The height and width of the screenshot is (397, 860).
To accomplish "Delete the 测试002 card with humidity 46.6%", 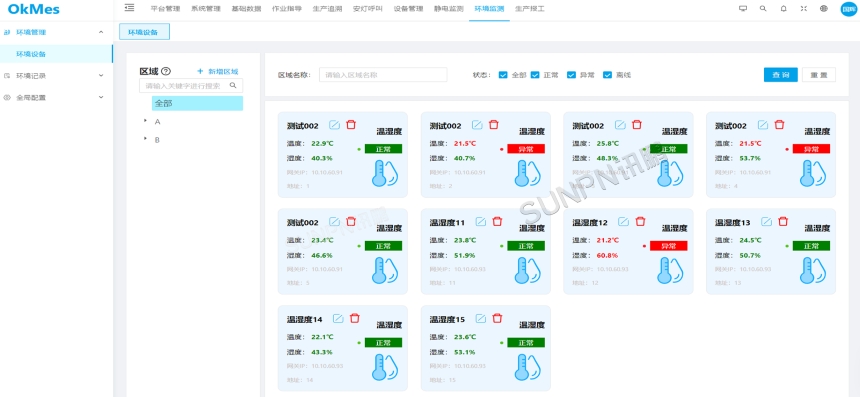I will 351,222.
